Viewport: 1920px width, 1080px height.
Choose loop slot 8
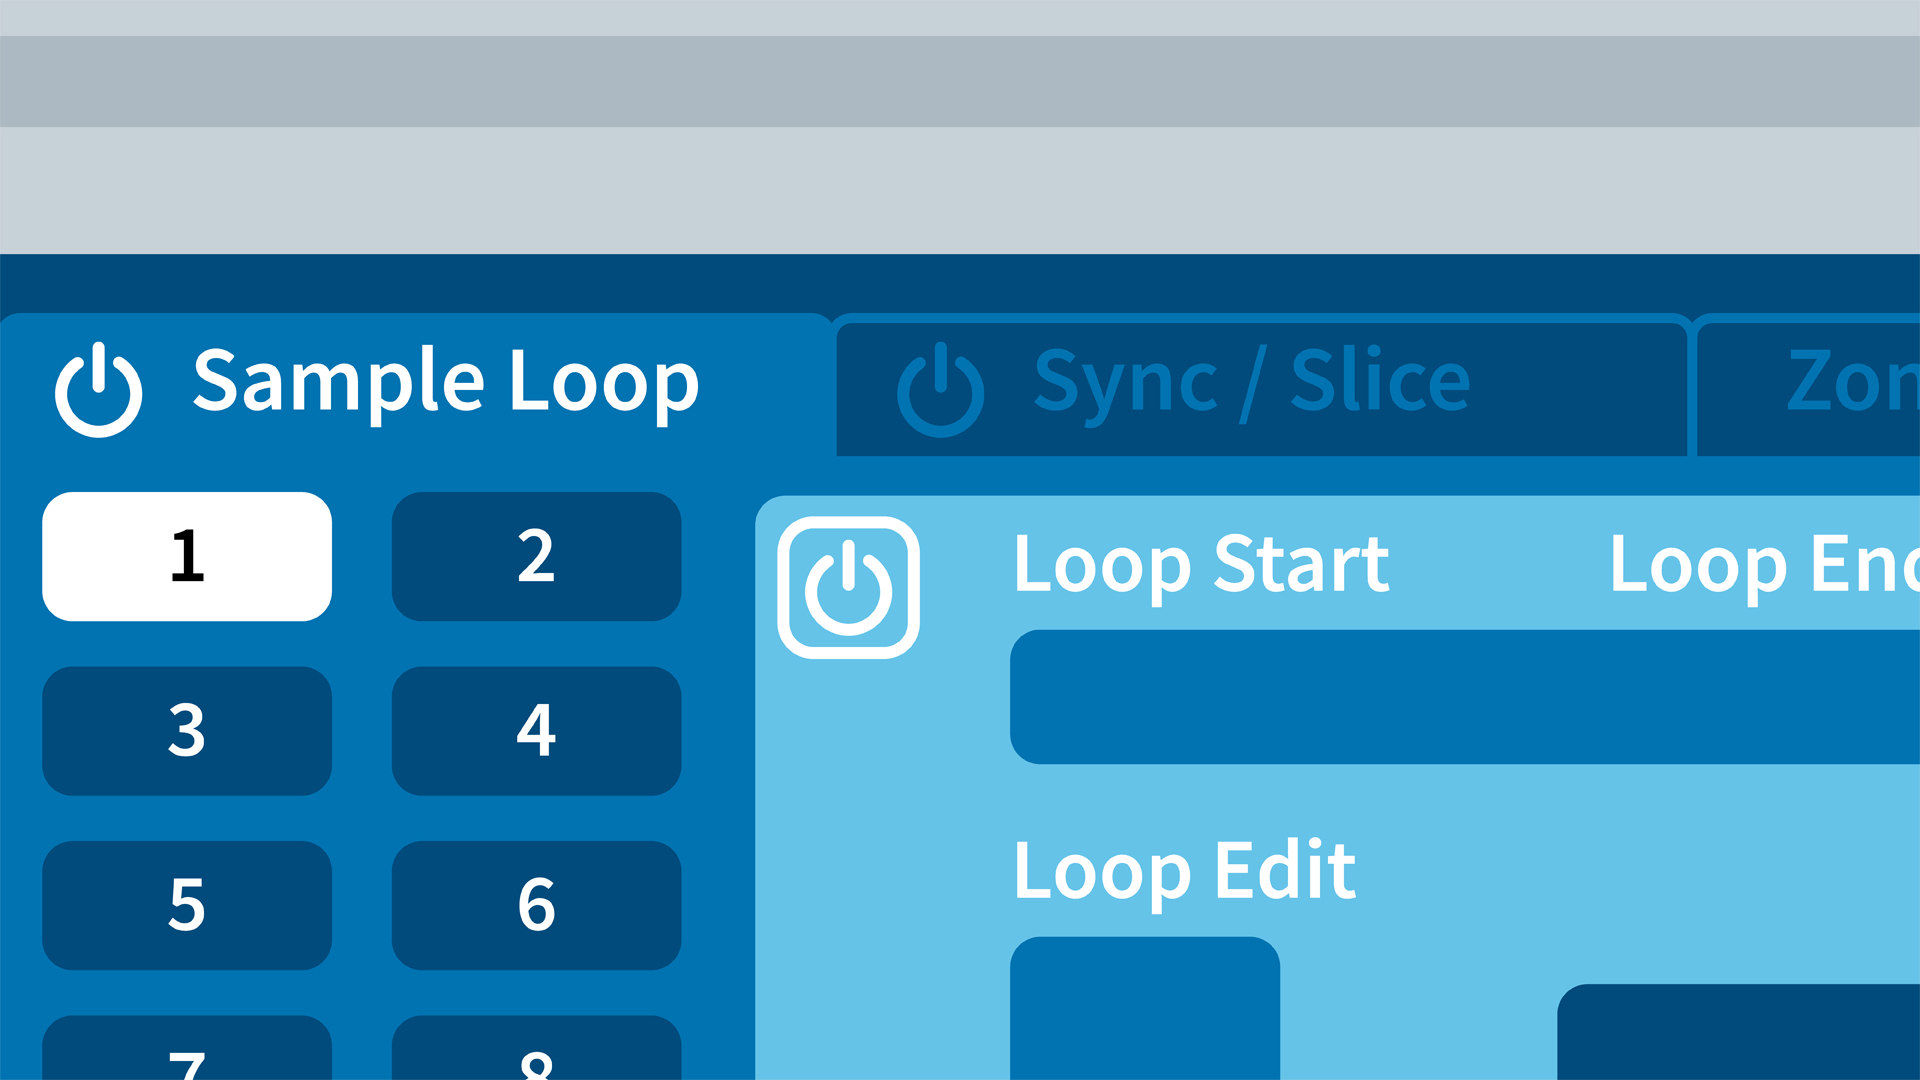pos(536,1050)
